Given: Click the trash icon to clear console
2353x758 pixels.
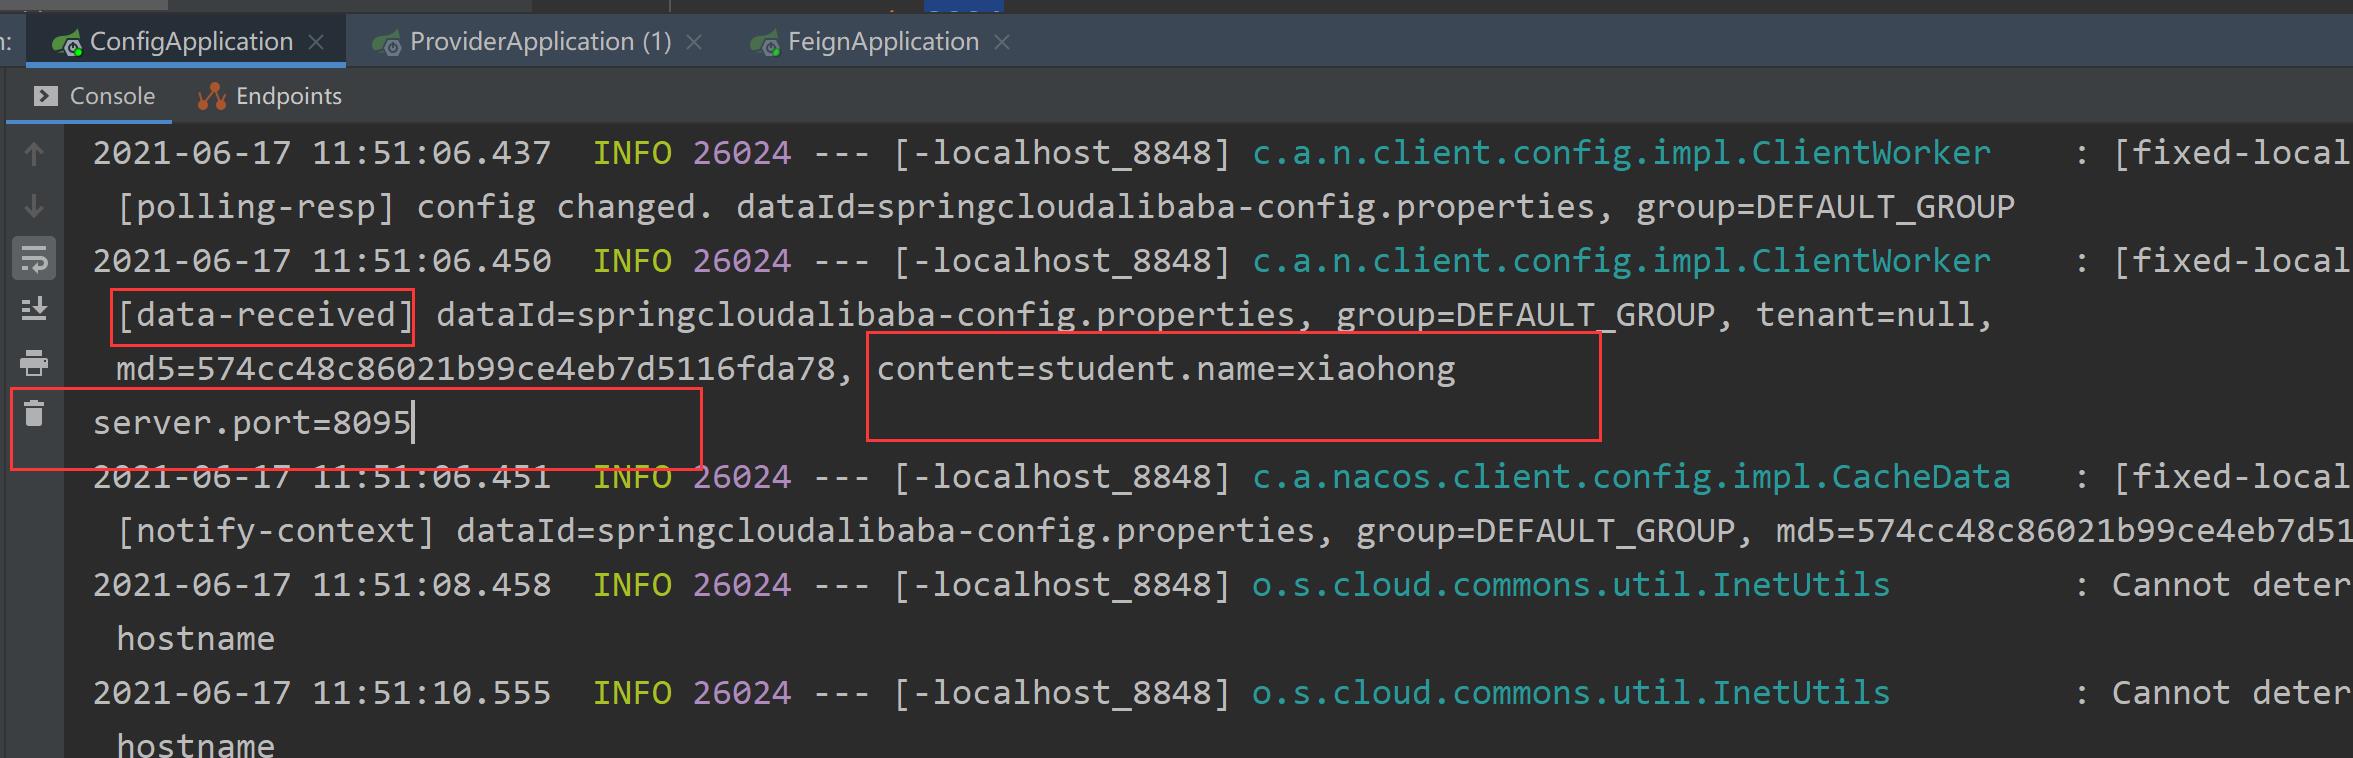Looking at the screenshot, I should tap(34, 413).
